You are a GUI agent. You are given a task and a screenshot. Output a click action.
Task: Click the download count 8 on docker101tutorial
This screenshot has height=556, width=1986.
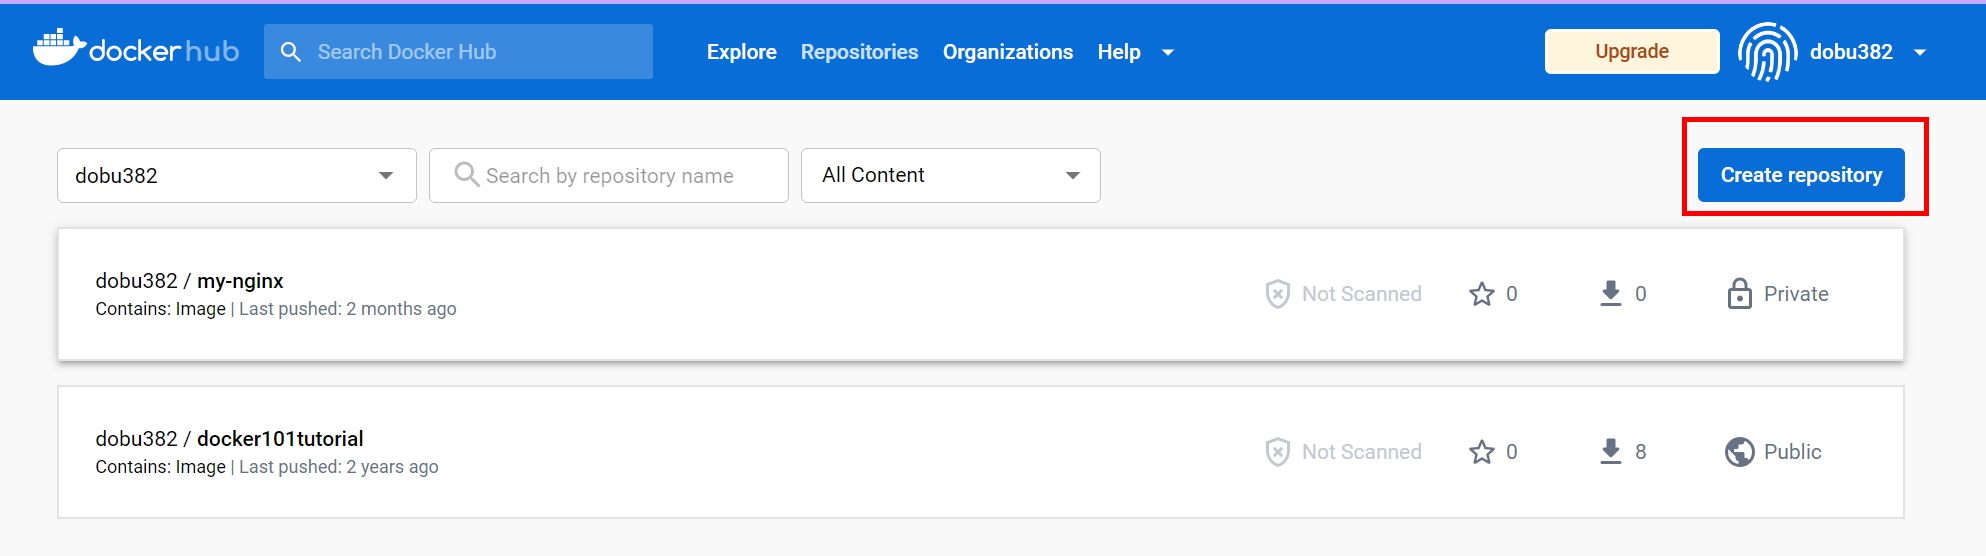click(x=1641, y=452)
